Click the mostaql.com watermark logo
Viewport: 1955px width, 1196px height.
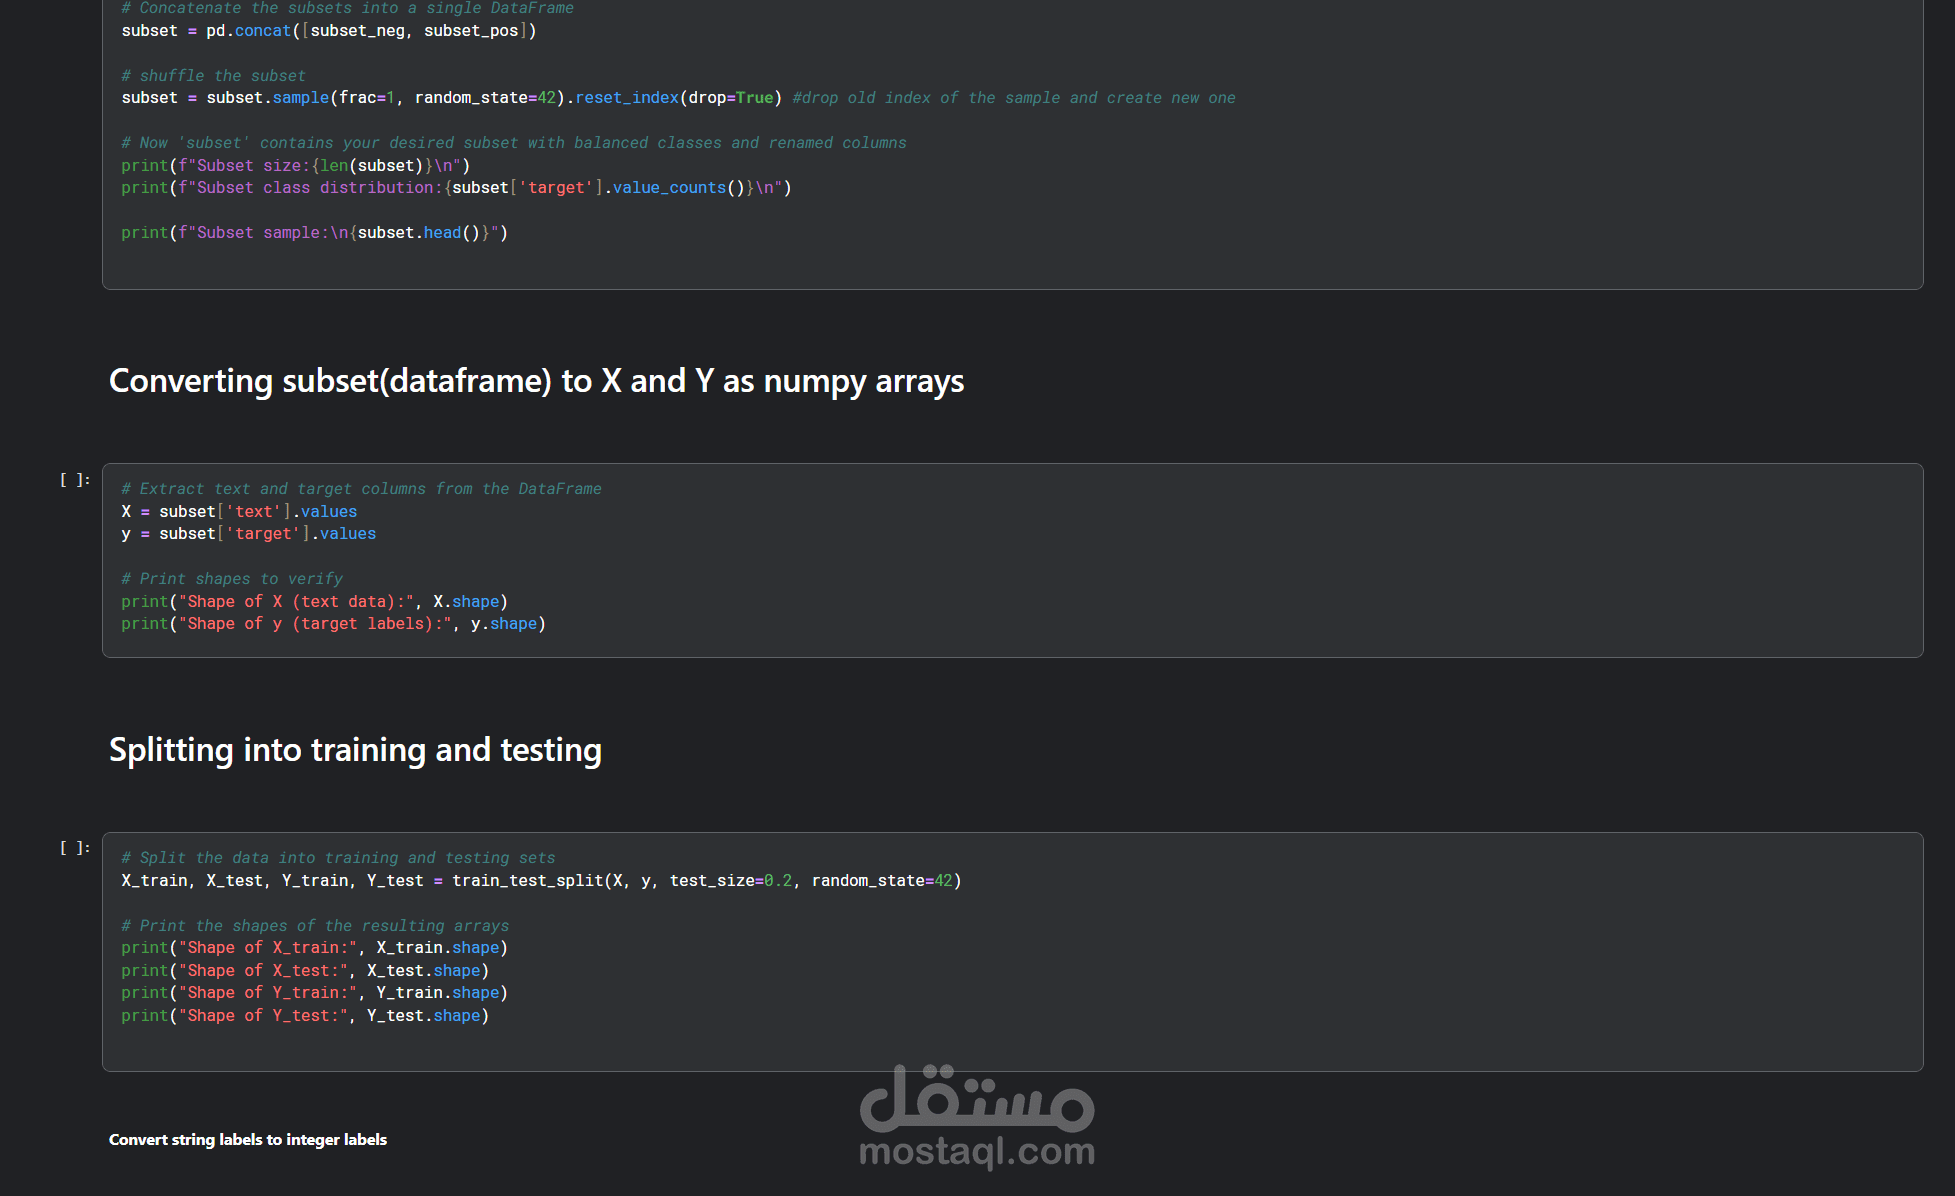click(977, 1116)
